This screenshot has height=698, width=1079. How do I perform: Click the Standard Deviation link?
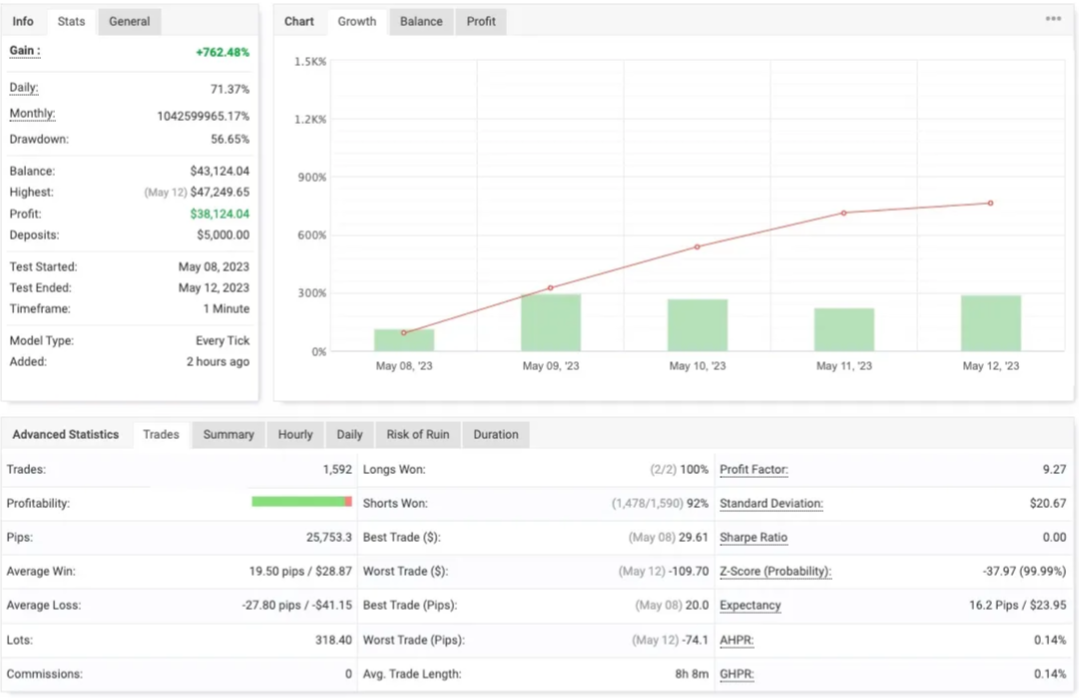[x=770, y=503]
